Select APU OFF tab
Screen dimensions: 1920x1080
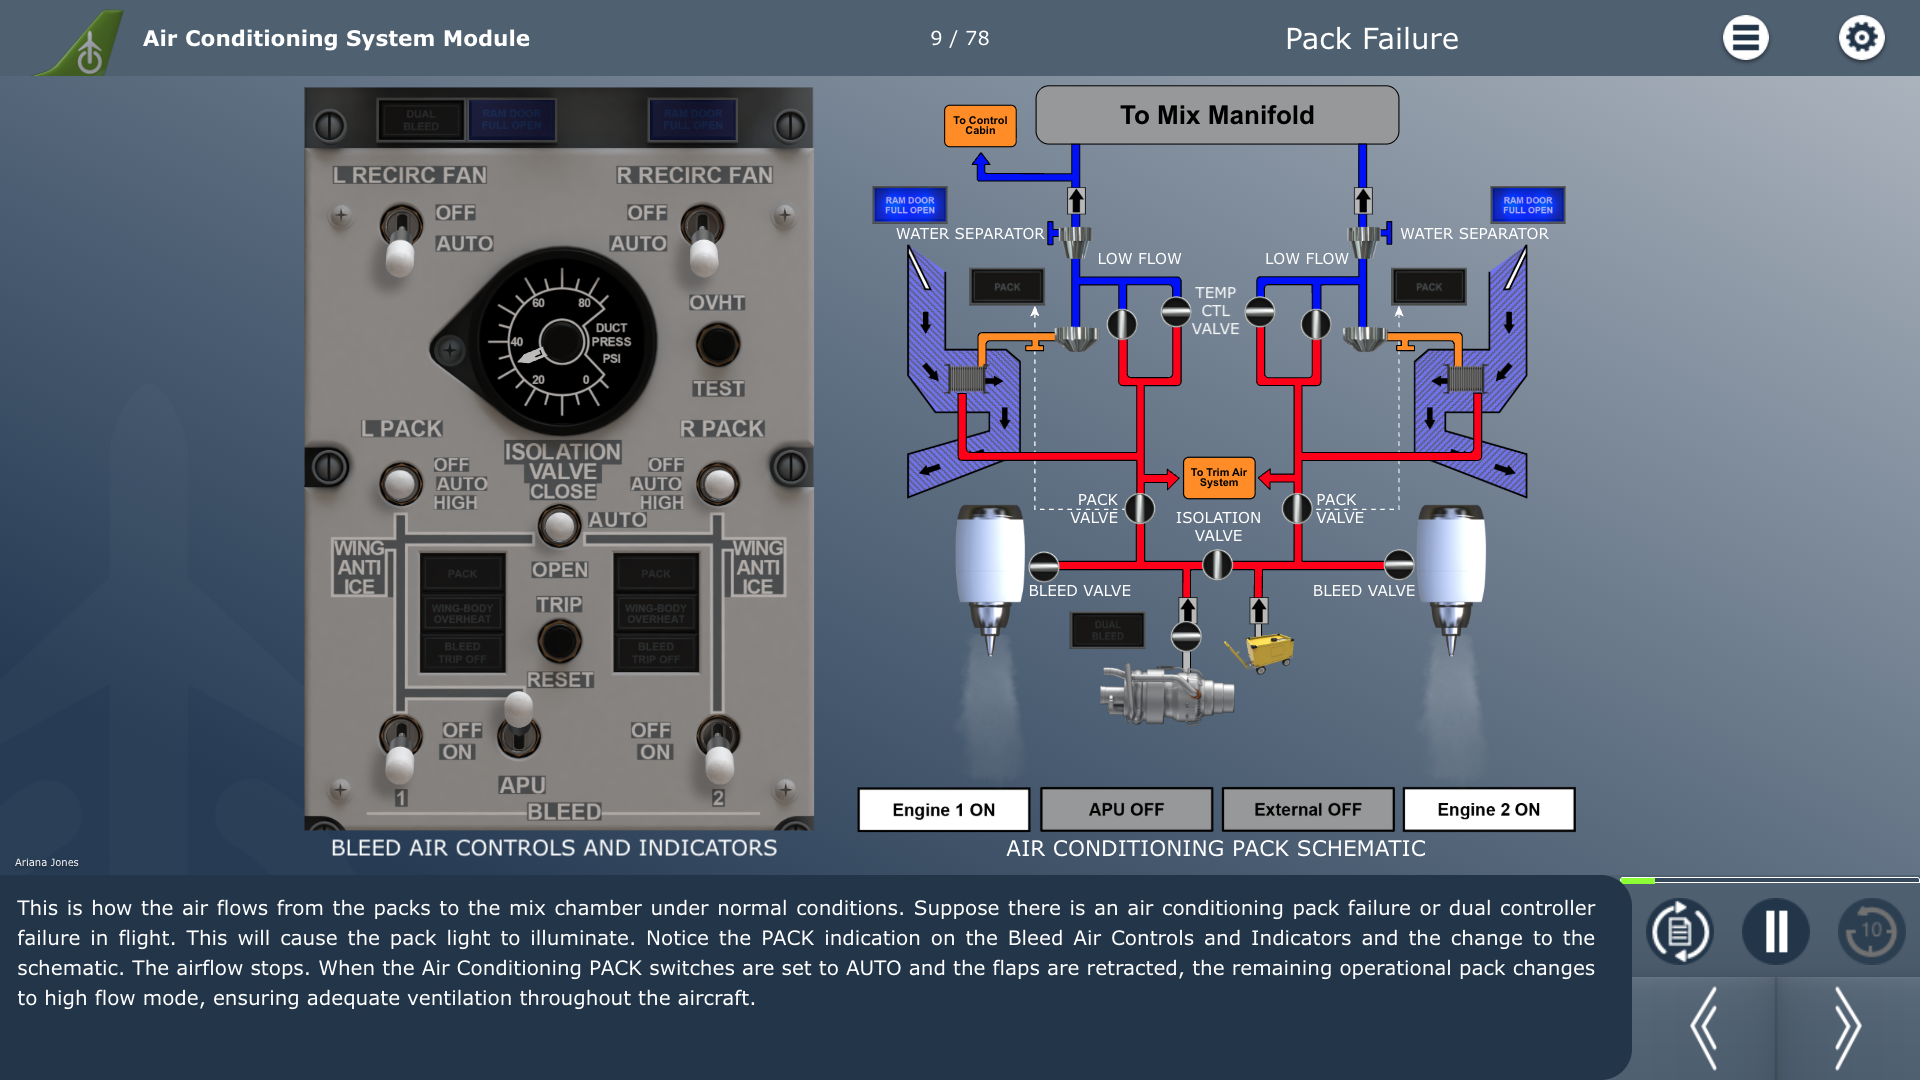[1125, 810]
